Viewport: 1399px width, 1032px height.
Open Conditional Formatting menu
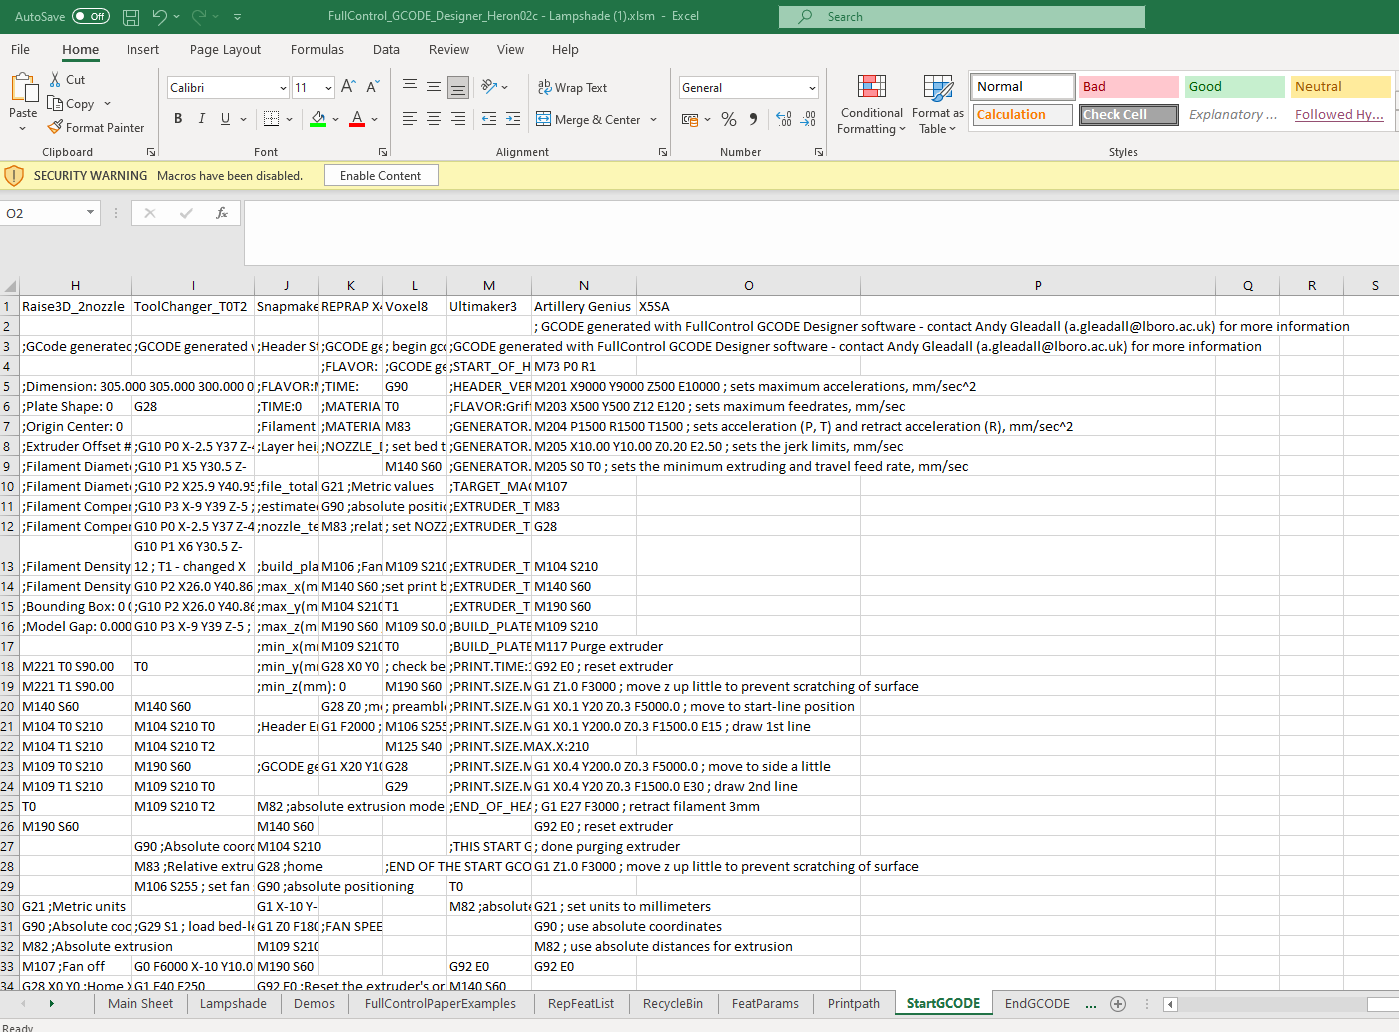coord(872,104)
